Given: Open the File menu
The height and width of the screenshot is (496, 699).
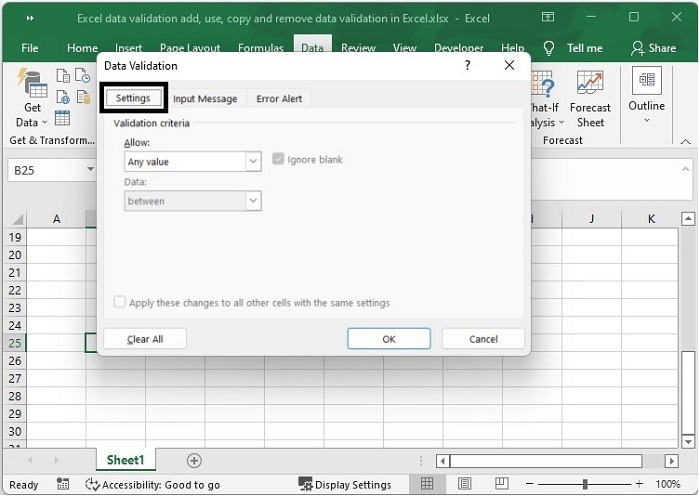Looking at the screenshot, I should point(30,48).
